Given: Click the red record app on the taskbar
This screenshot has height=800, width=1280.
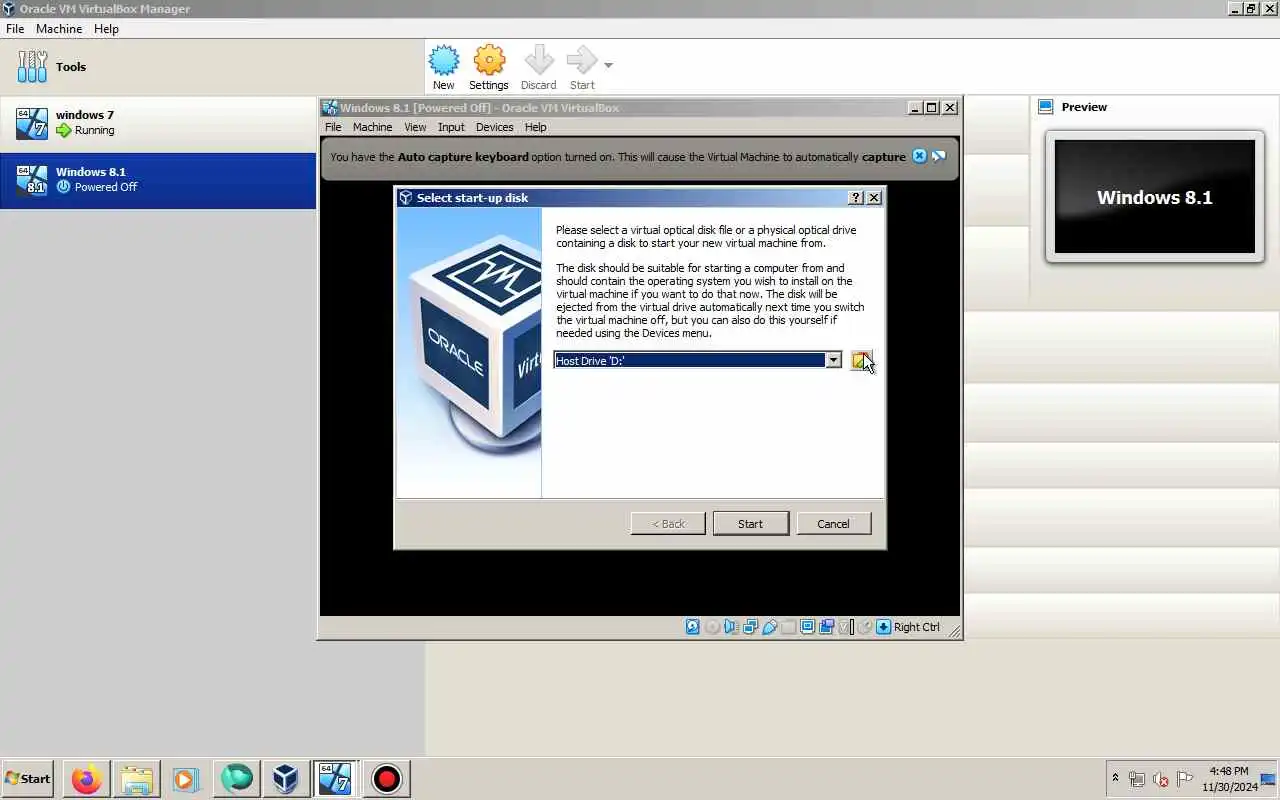Looking at the screenshot, I should pyautogui.click(x=387, y=779).
